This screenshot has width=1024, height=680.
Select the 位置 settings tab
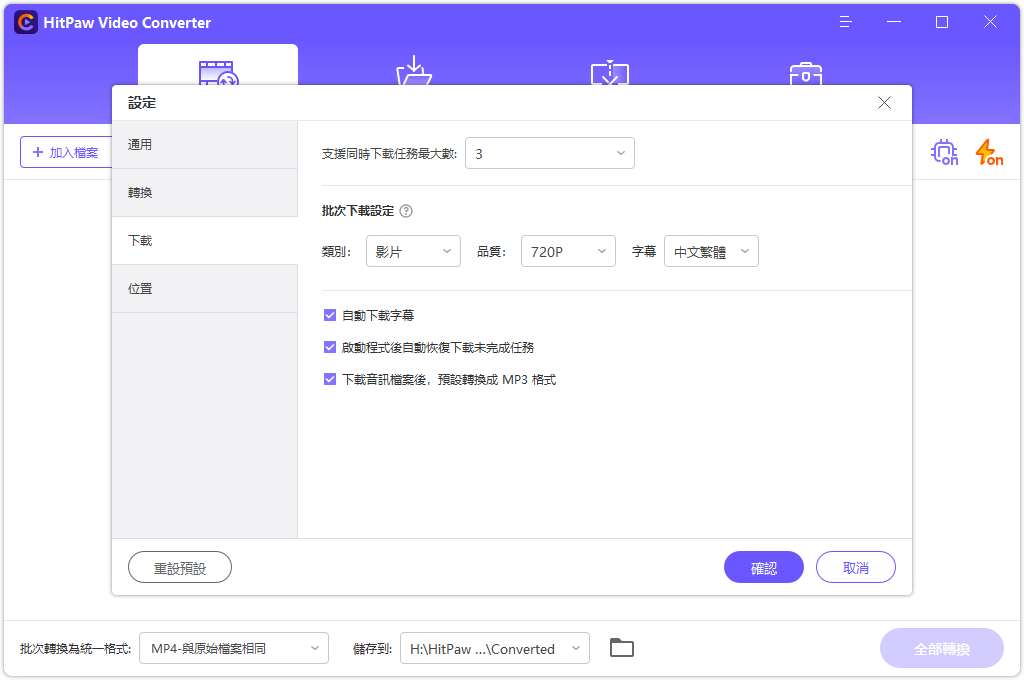click(x=205, y=289)
